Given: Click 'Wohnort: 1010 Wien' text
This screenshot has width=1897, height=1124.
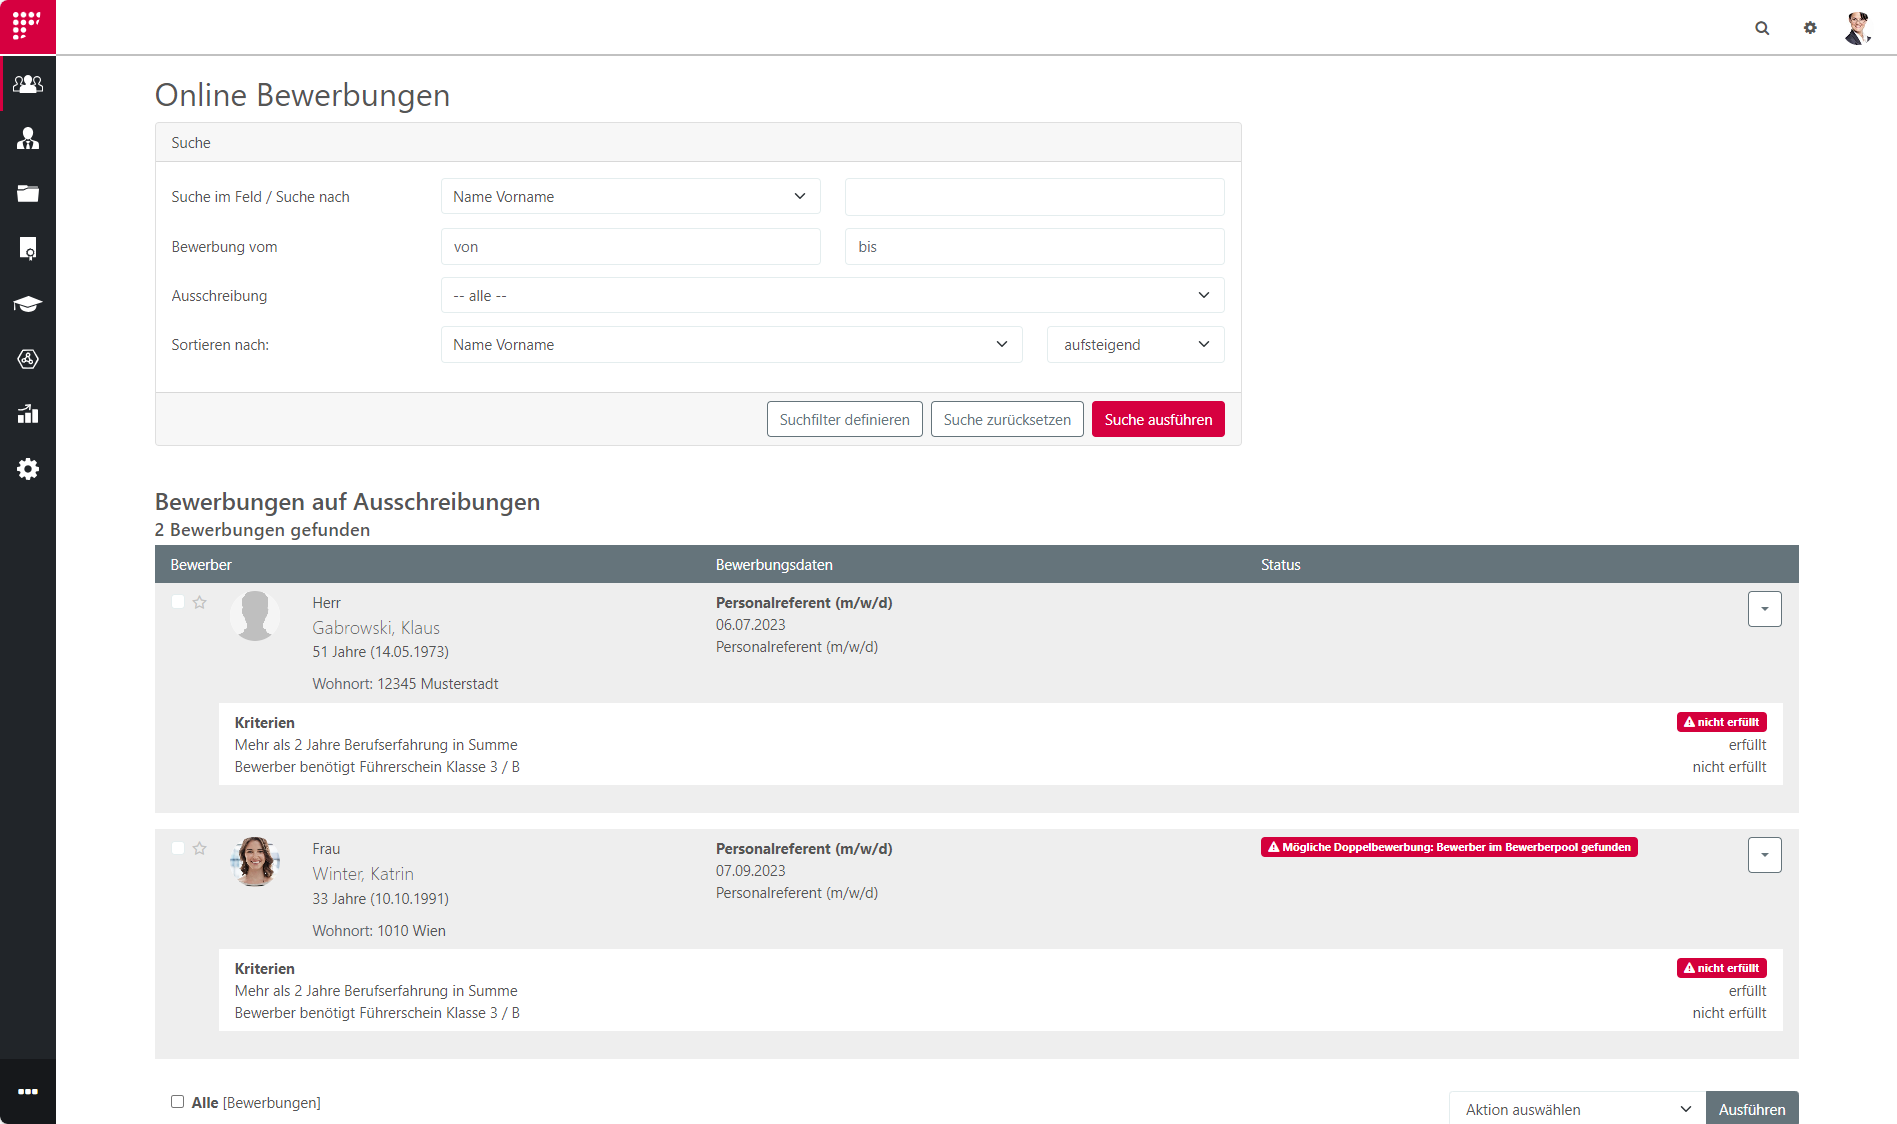Looking at the screenshot, I should (379, 931).
